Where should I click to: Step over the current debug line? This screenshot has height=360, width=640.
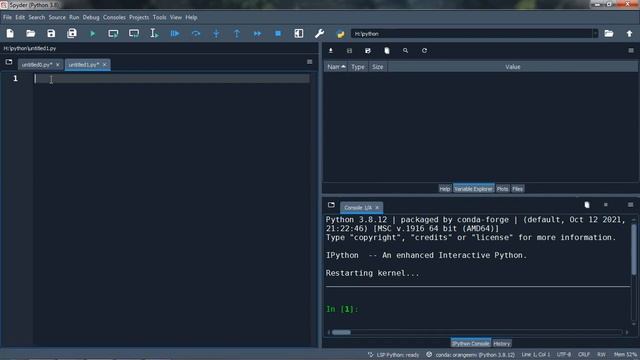click(196, 33)
